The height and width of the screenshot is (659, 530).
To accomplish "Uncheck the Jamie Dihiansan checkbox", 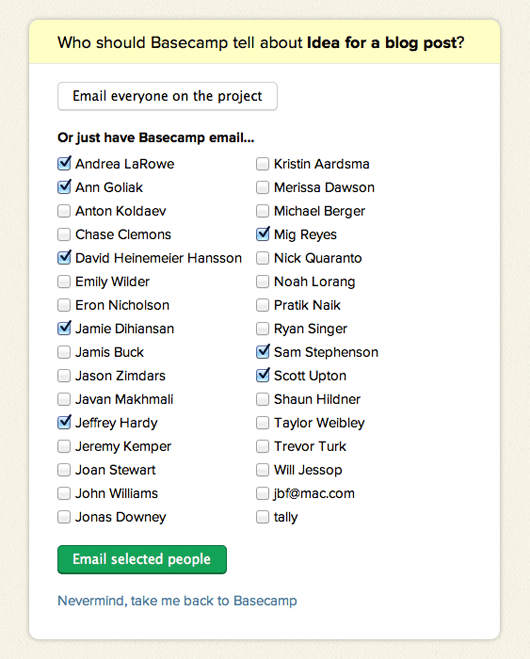I will tap(64, 329).
